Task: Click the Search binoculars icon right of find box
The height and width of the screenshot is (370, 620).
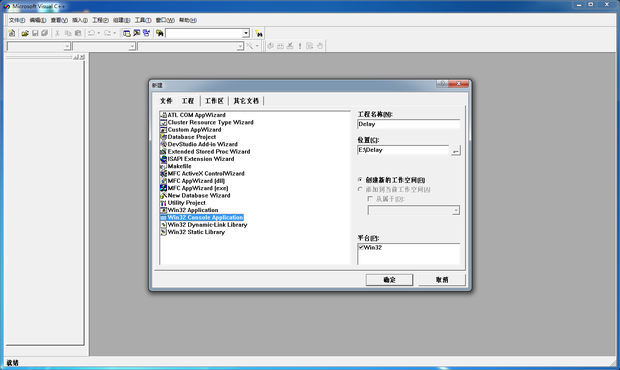Action: [x=259, y=34]
